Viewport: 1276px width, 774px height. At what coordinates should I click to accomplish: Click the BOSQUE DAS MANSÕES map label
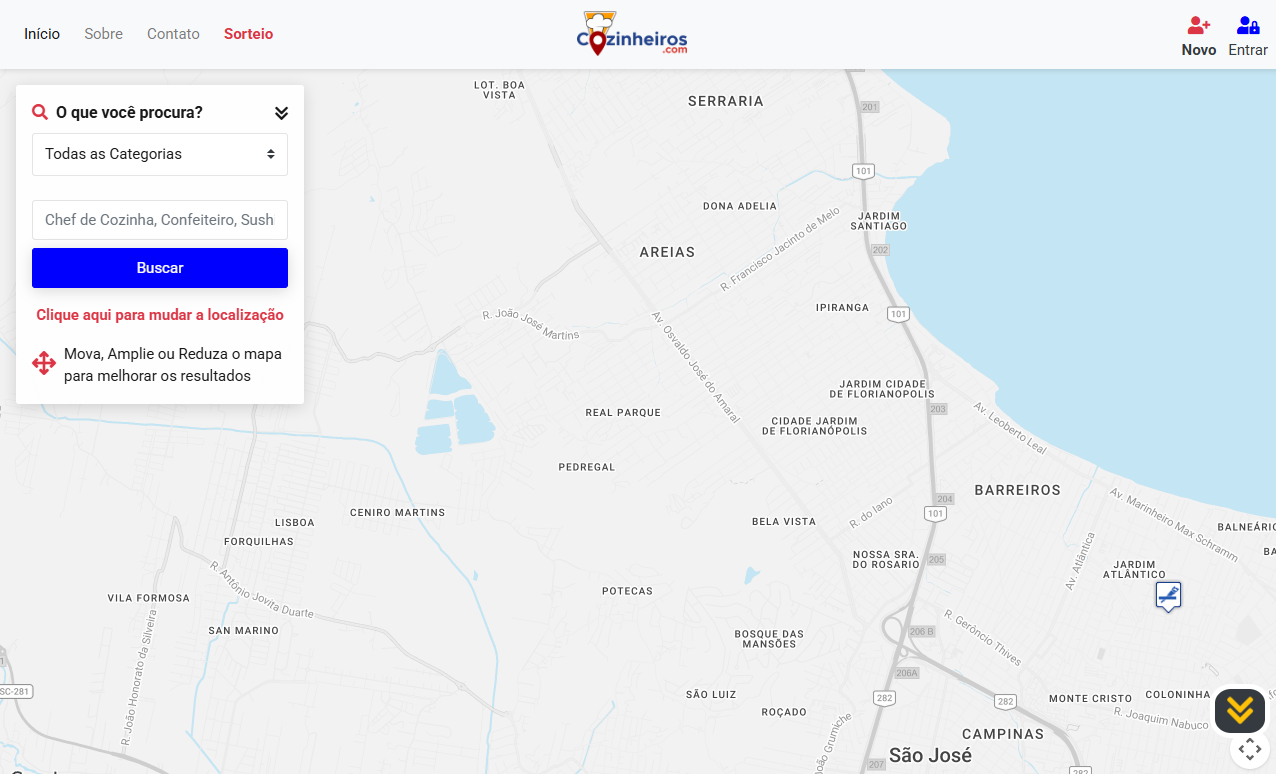point(769,639)
